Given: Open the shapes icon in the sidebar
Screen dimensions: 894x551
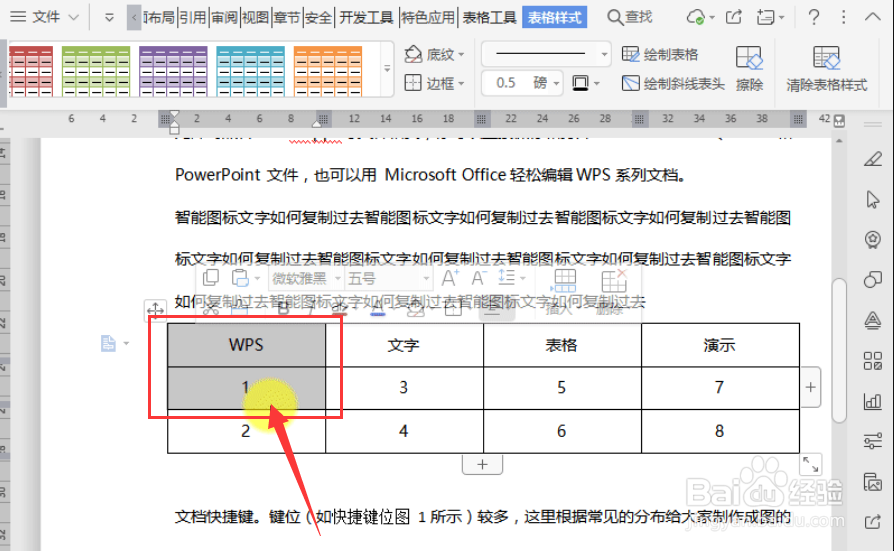Looking at the screenshot, I should (x=872, y=279).
